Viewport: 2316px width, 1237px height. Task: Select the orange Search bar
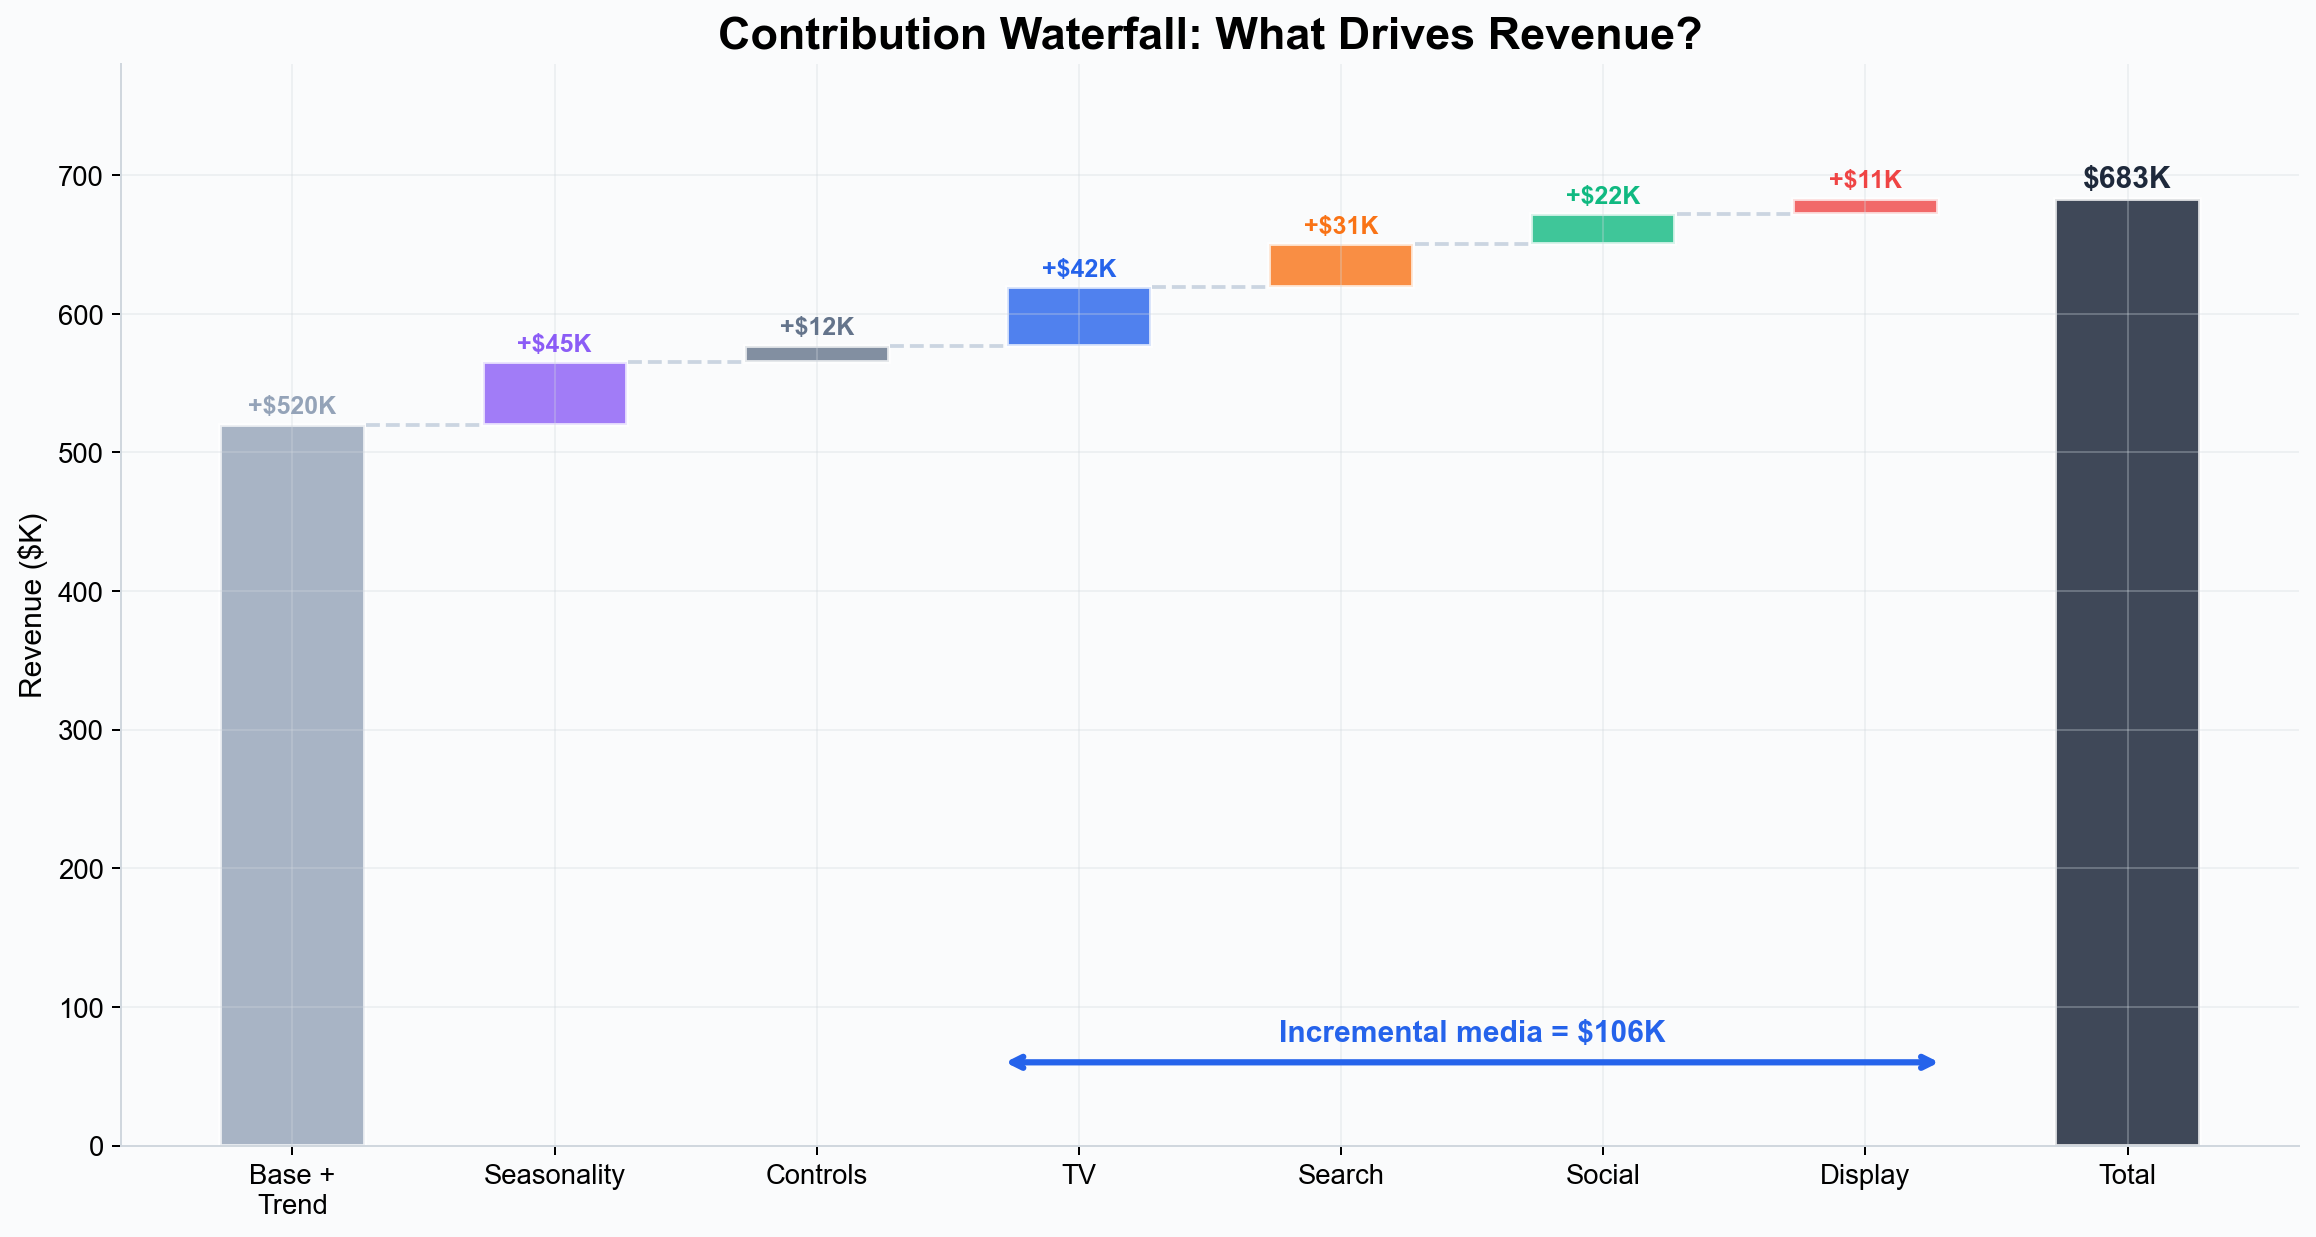pos(1341,265)
